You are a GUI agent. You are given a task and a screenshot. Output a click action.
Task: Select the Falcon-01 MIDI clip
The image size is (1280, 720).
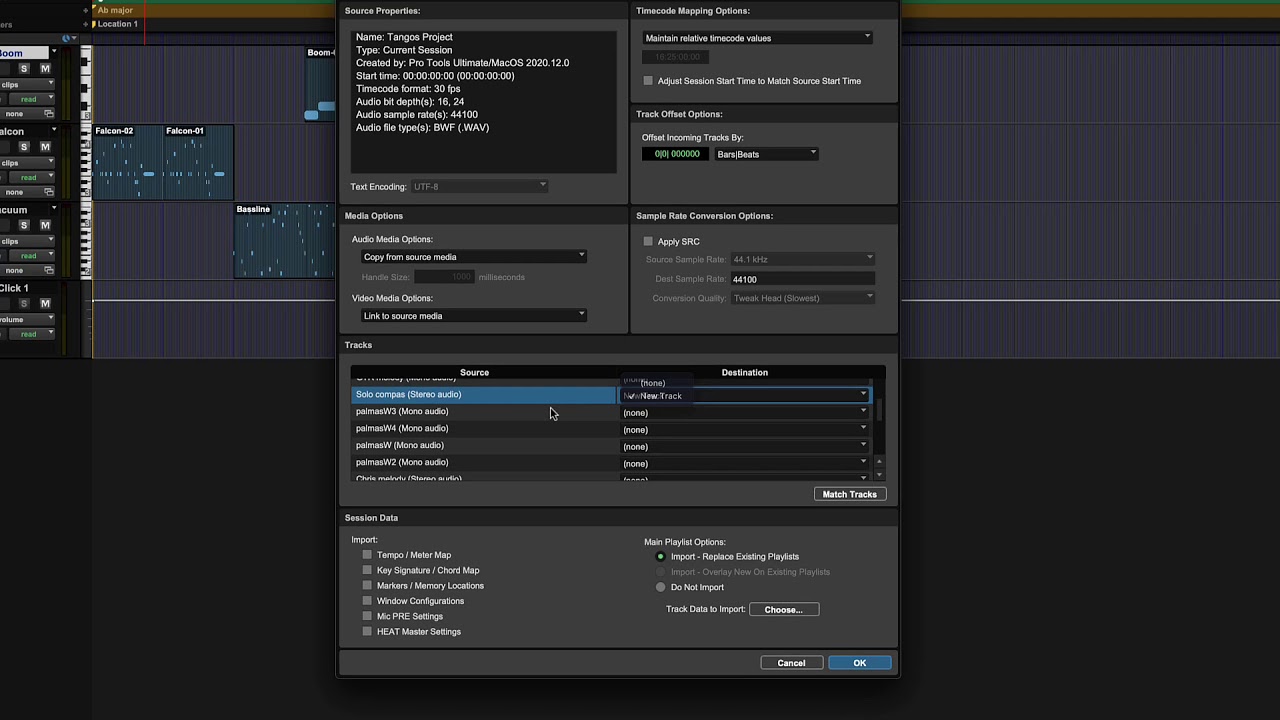point(198,163)
